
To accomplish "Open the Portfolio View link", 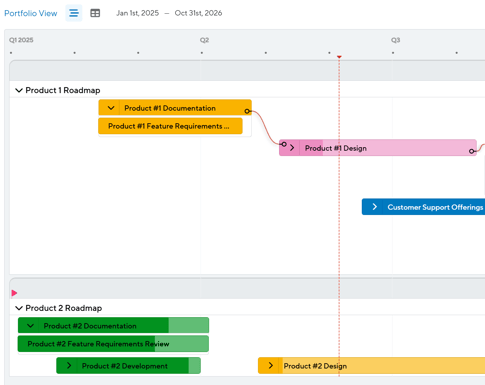I will pos(31,13).
